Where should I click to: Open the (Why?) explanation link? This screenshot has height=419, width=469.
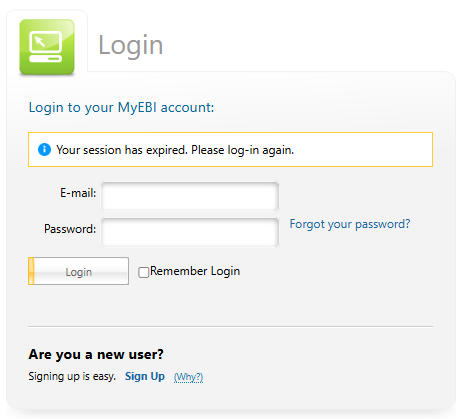coord(188,377)
